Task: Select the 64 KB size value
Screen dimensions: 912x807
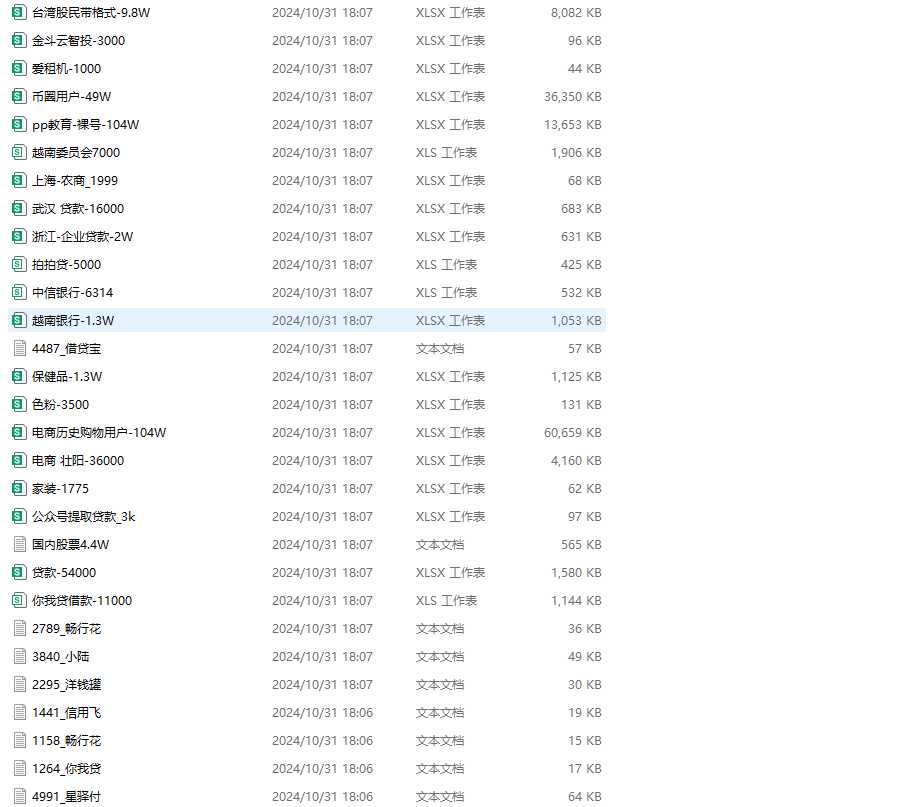Action: (x=585, y=797)
